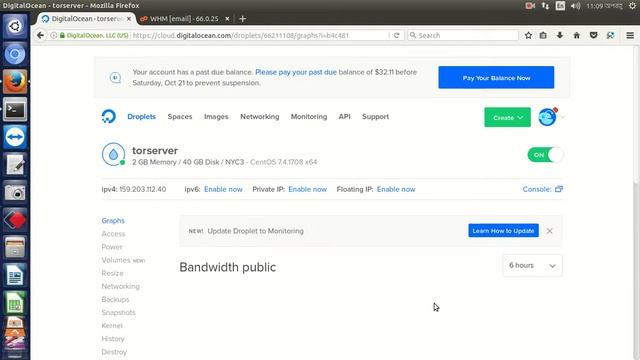The image size is (640, 360).
Task: Select Kernel in the droplet sidebar
Action: 112,325
